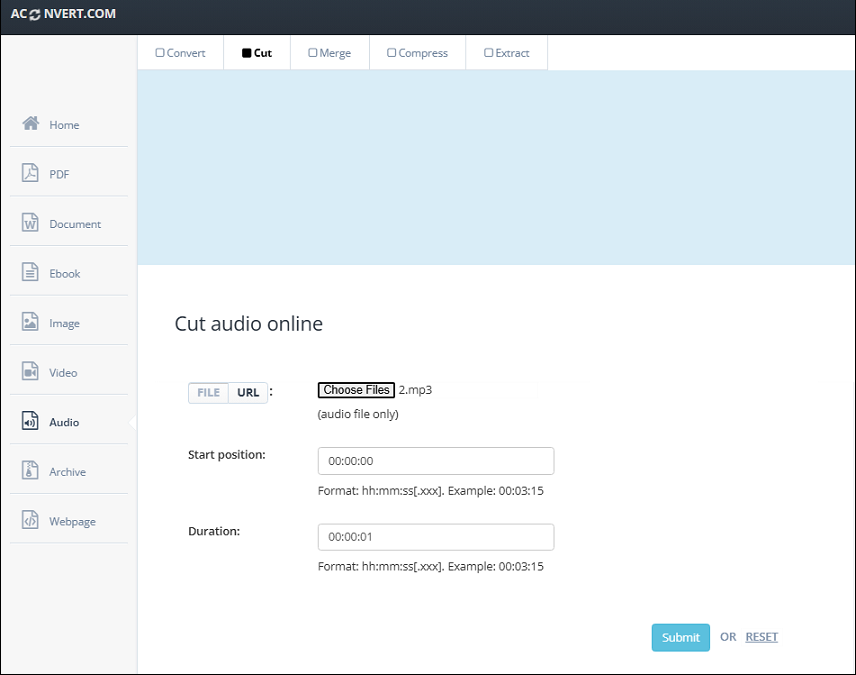This screenshot has width=856, height=675.
Task: Open the Document sidebar section
Action: coord(69,223)
